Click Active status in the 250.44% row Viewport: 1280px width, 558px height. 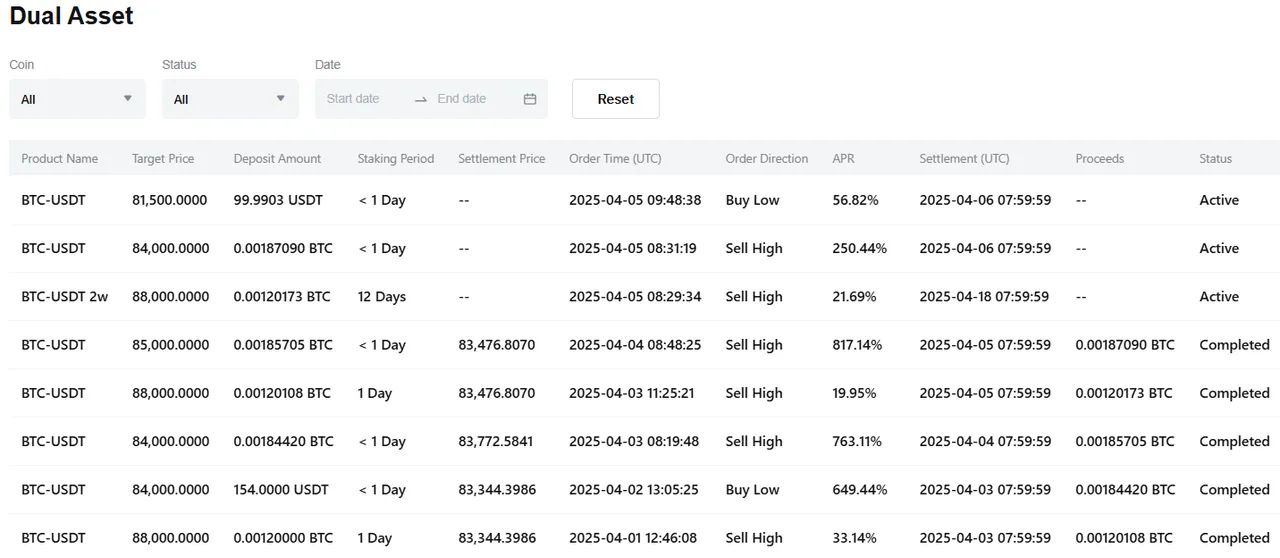(x=1219, y=248)
